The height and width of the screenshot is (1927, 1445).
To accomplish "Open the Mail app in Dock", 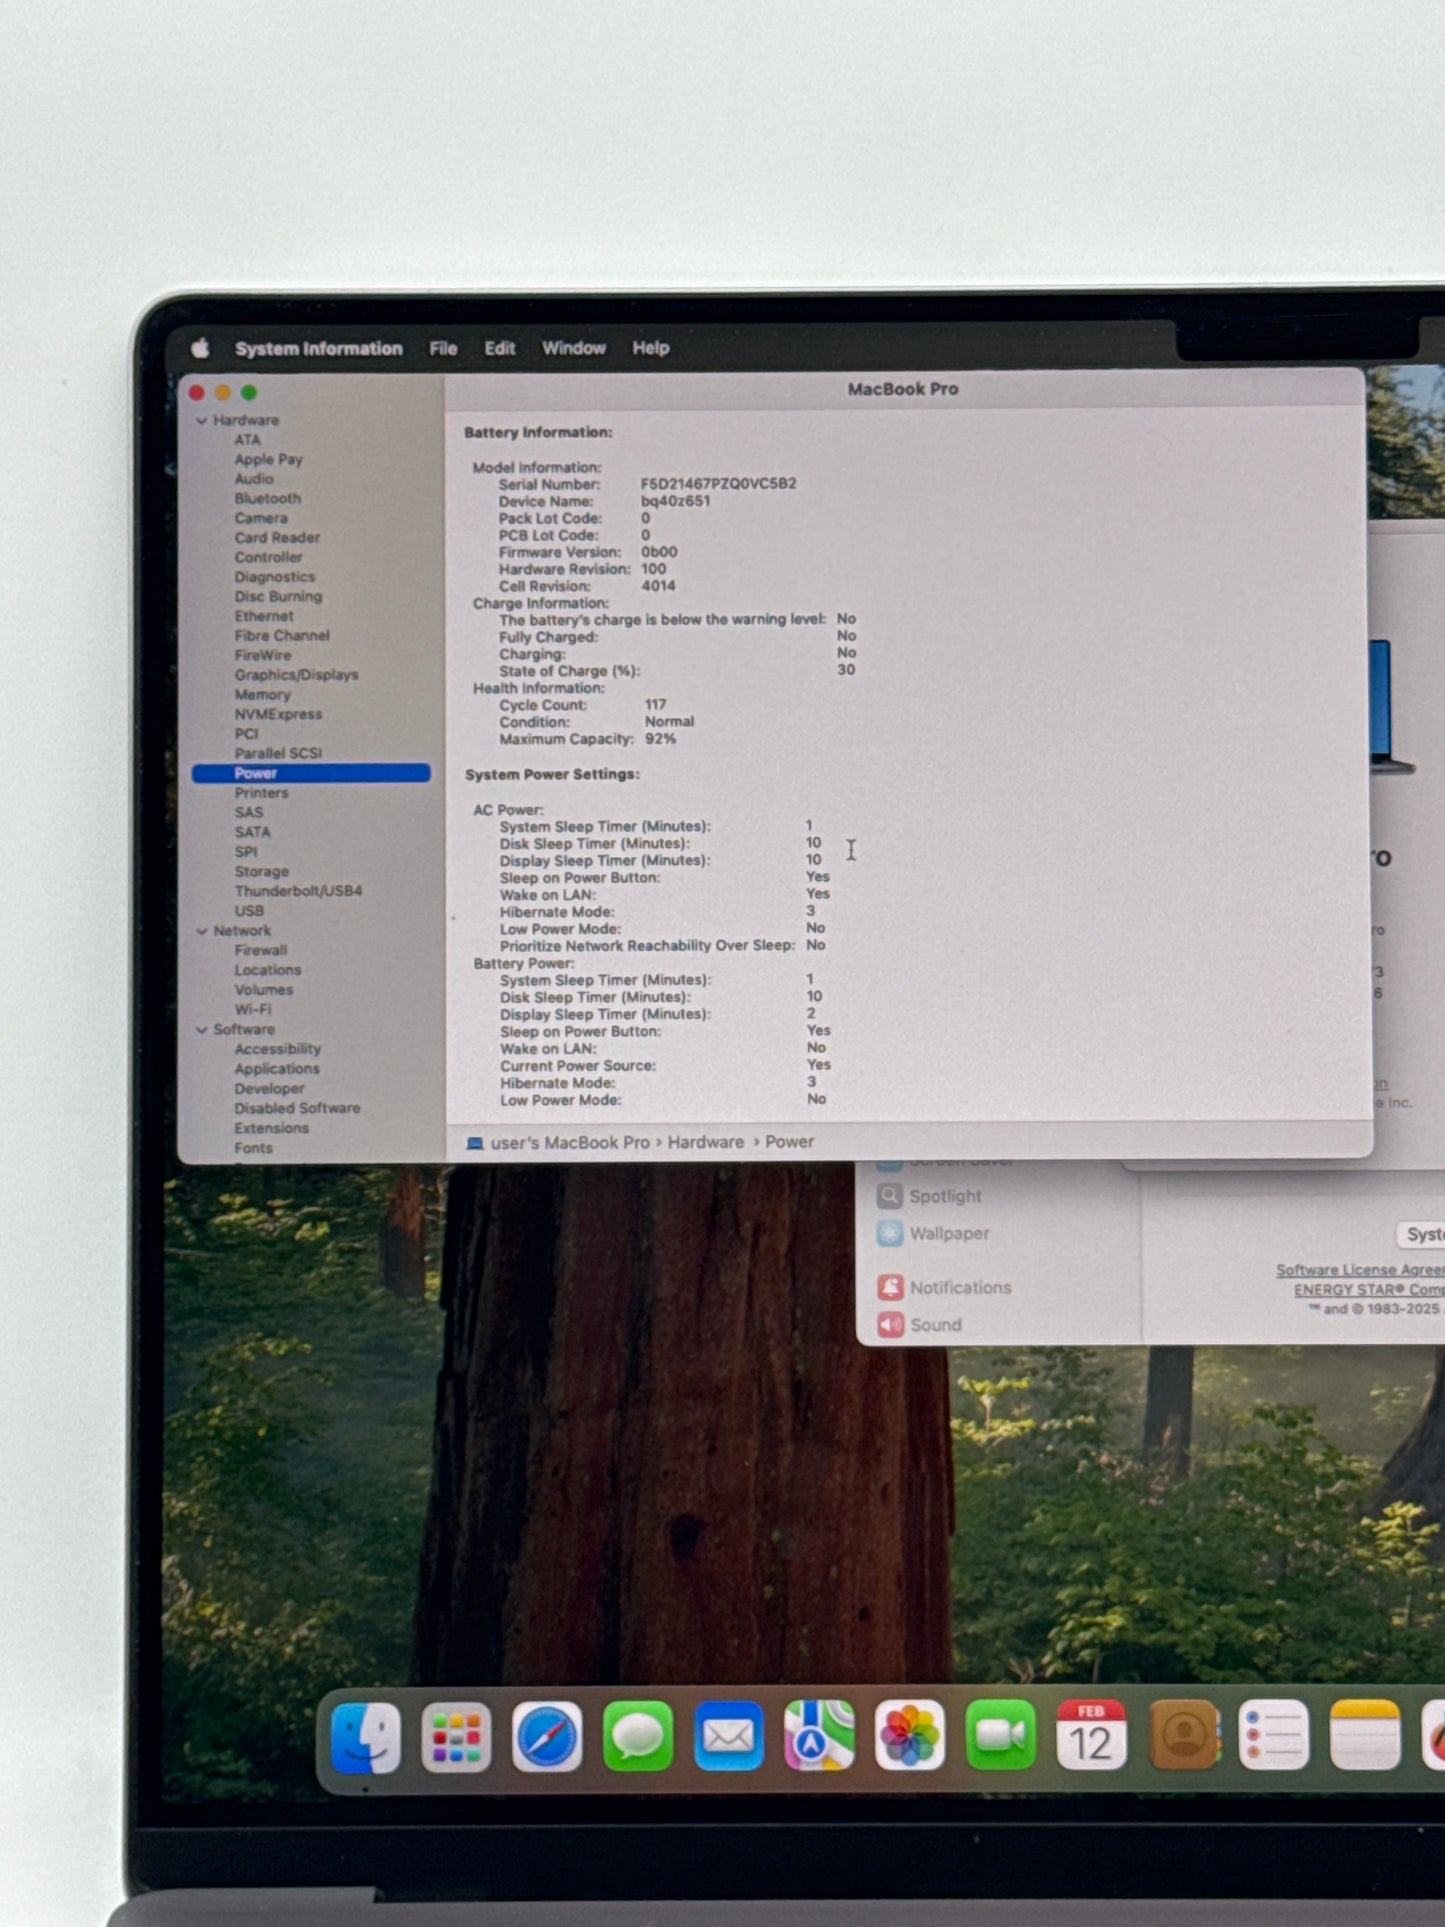I will [x=728, y=1738].
